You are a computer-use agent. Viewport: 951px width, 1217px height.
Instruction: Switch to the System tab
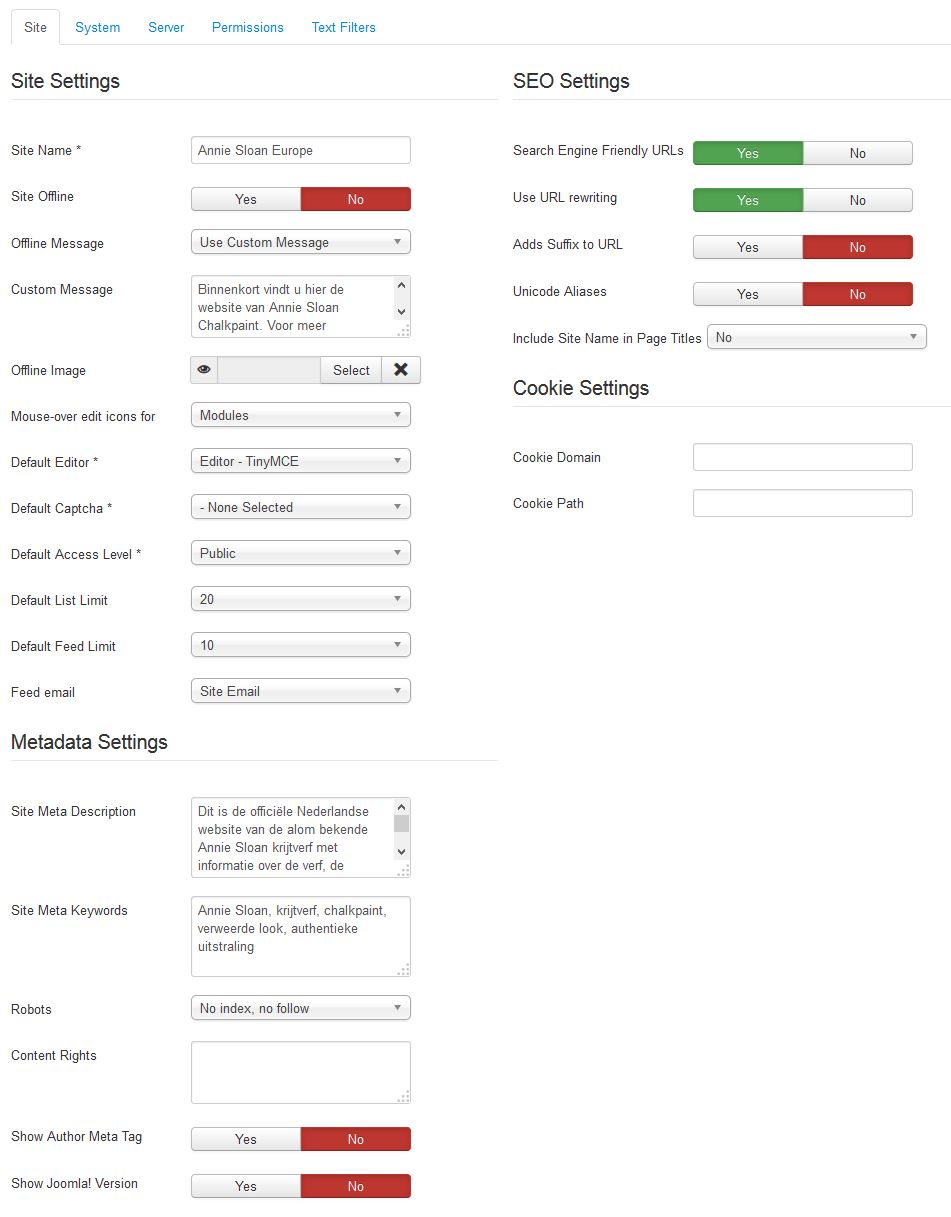(98, 27)
